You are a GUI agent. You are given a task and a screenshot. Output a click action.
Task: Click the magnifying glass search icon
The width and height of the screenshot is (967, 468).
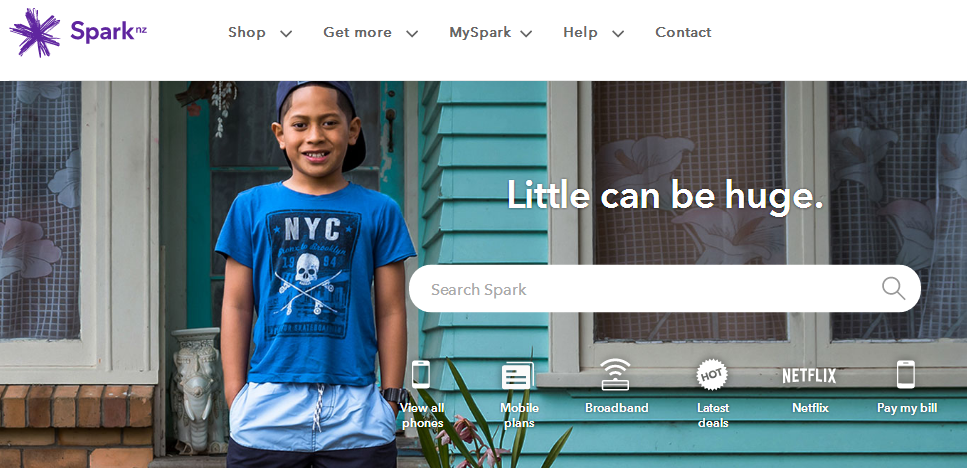893,288
